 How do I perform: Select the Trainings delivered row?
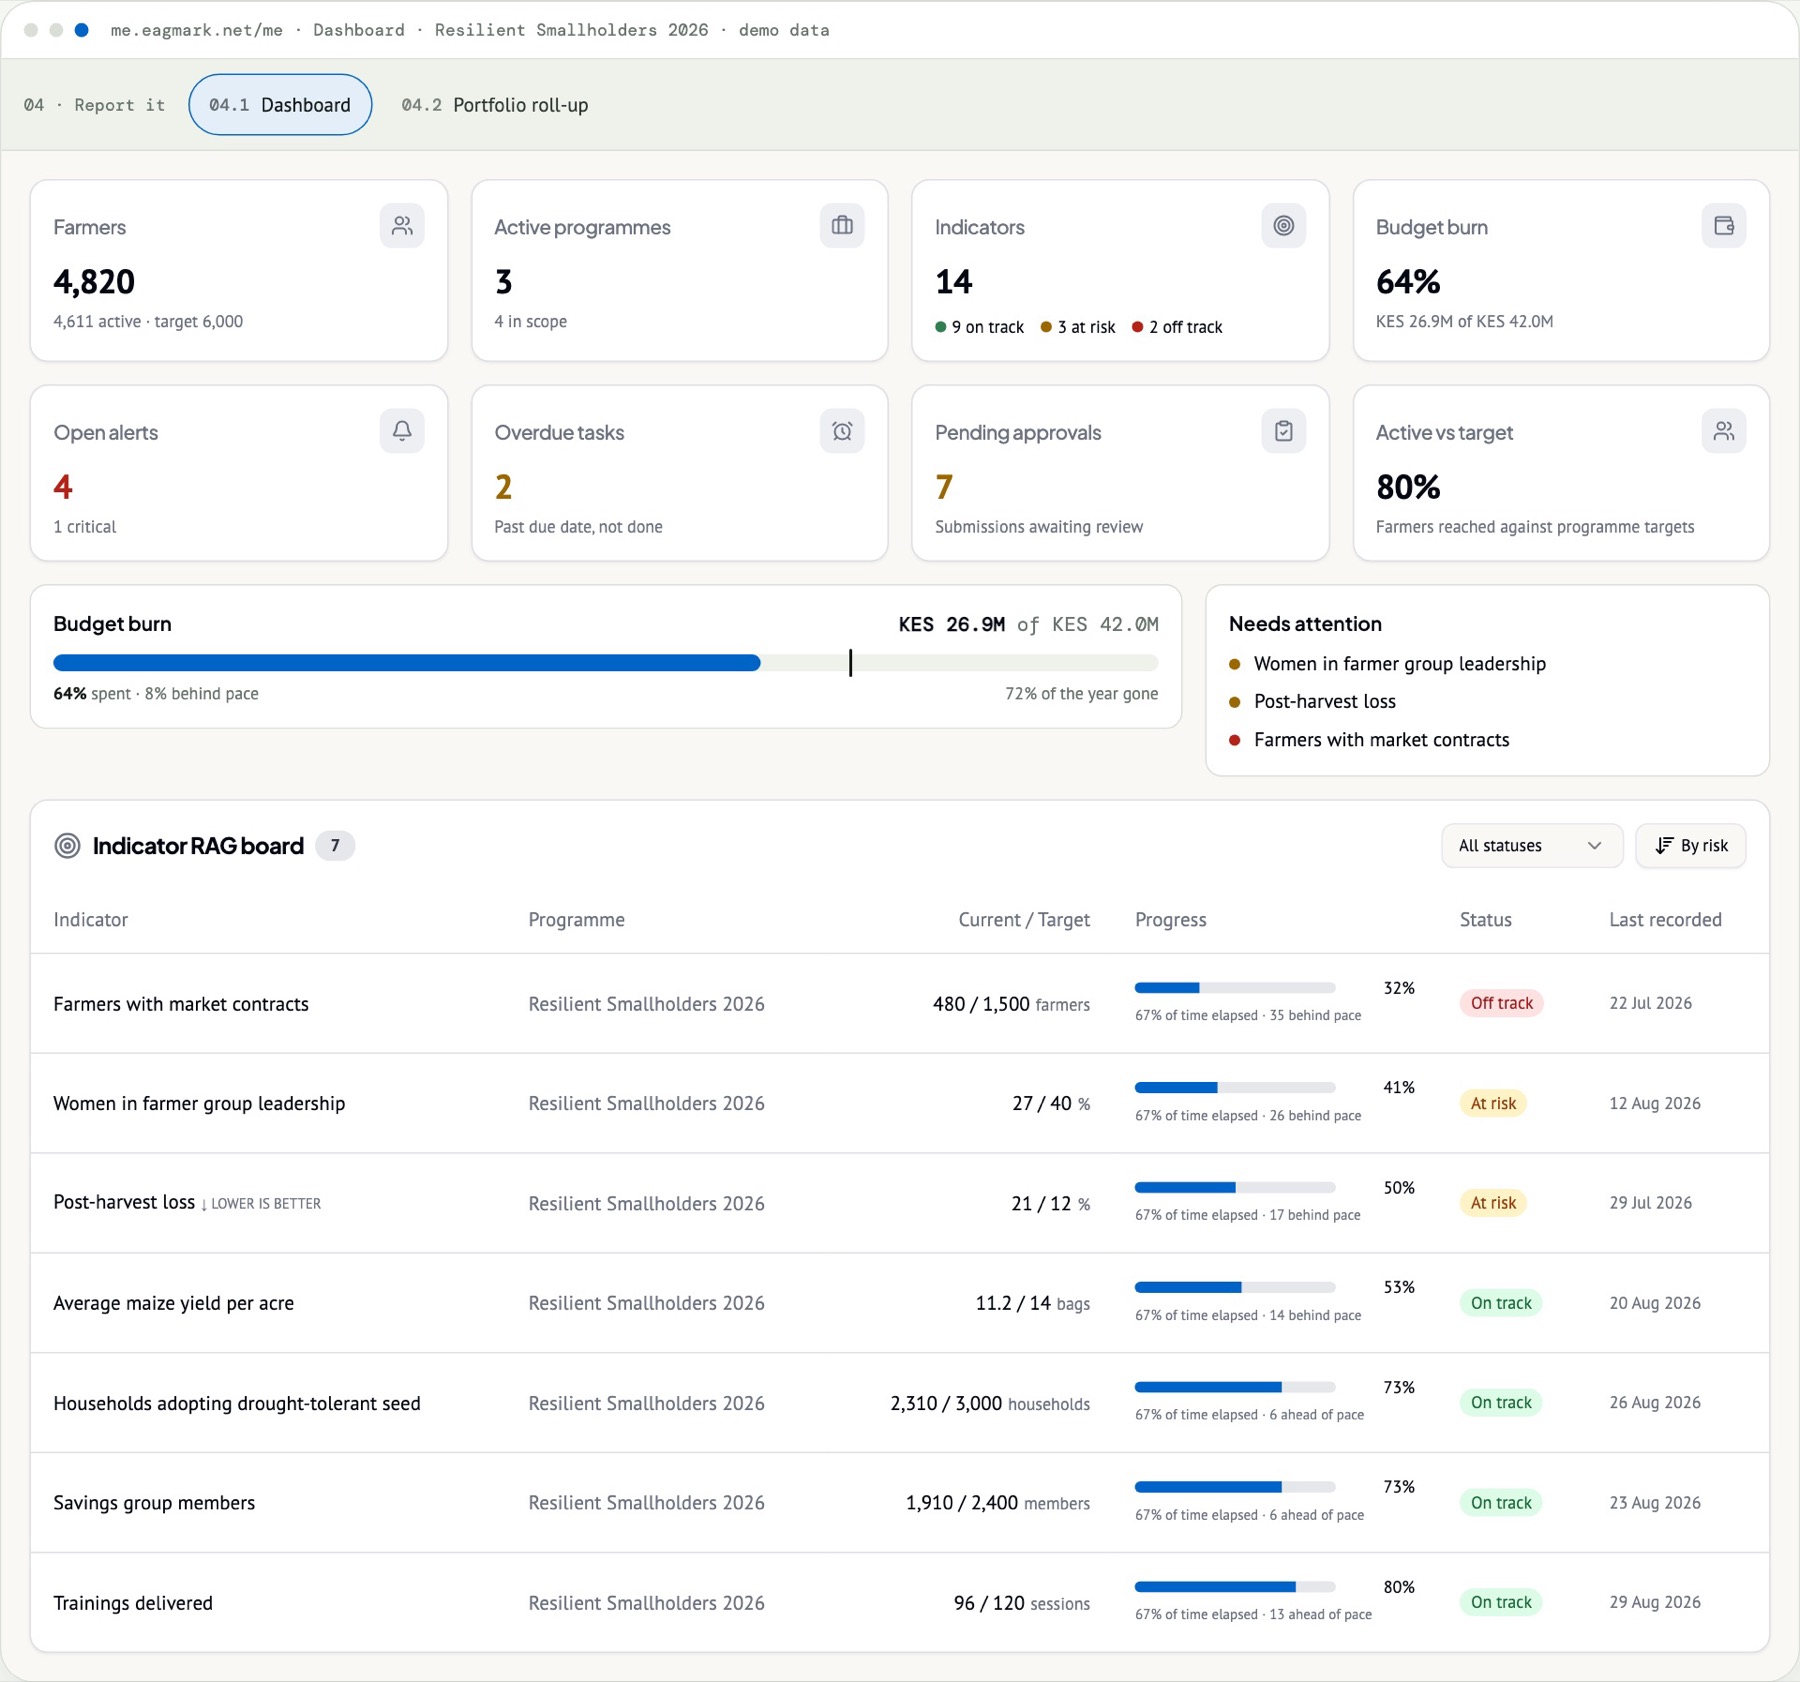900,1602
